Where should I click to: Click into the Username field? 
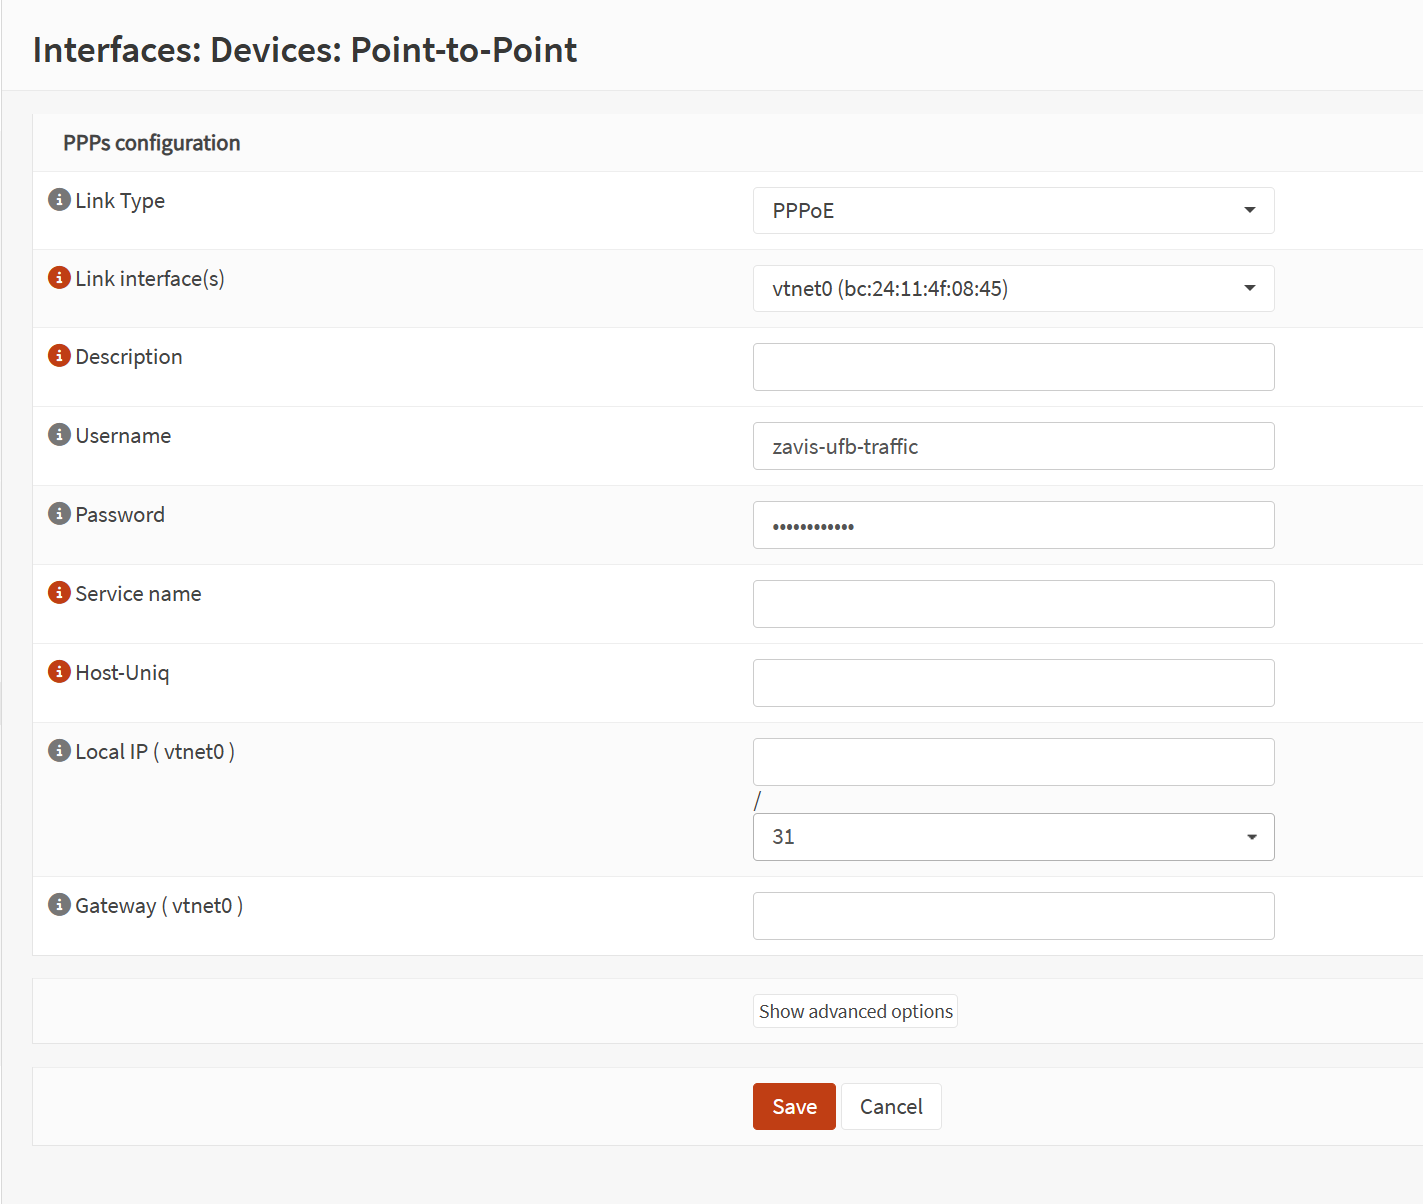[x=1012, y=446]
